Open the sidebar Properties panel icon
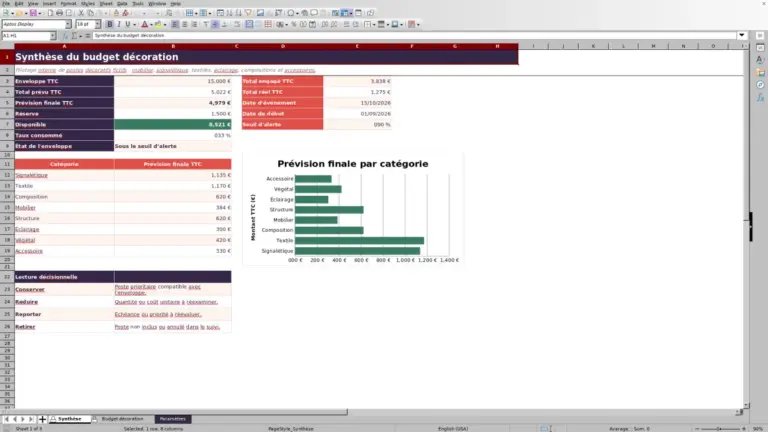 pos(760,48)
